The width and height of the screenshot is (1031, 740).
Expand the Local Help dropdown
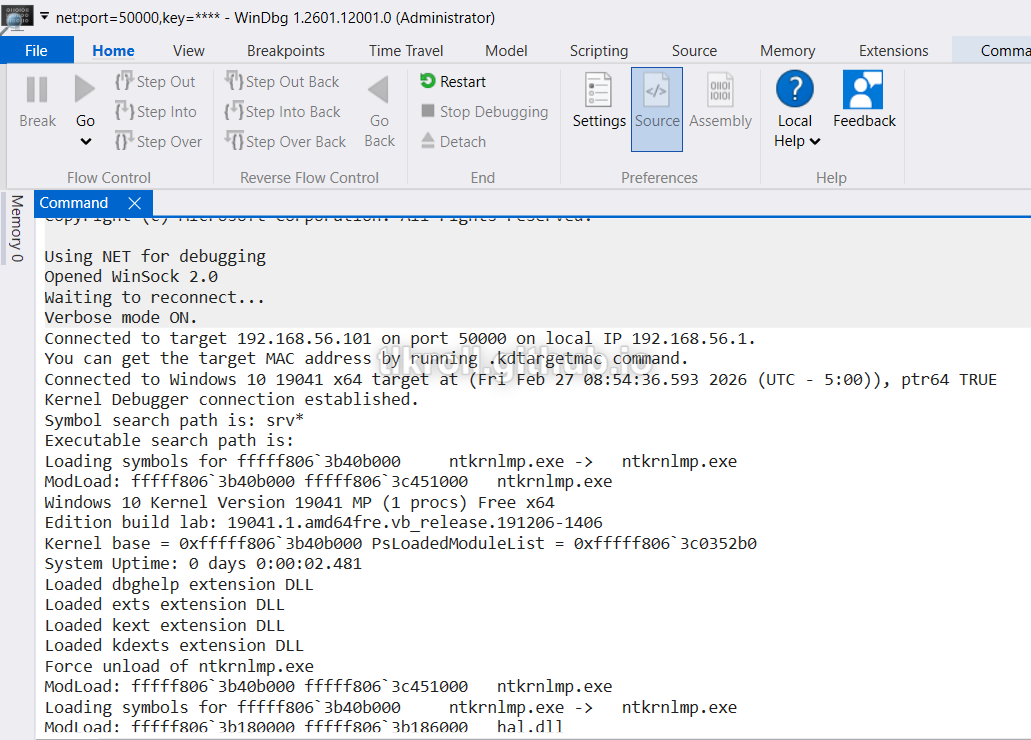tap(815, 142)
